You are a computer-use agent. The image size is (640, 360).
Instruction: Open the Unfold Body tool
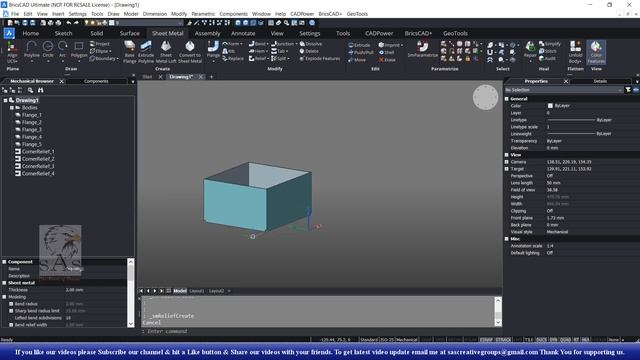click(575, 52)
